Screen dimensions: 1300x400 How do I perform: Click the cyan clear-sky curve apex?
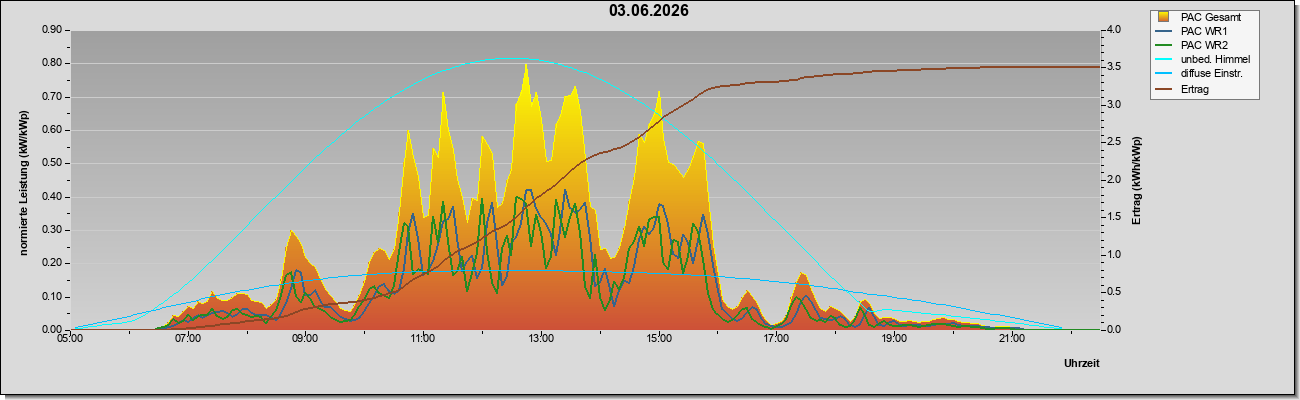point(512,58)
